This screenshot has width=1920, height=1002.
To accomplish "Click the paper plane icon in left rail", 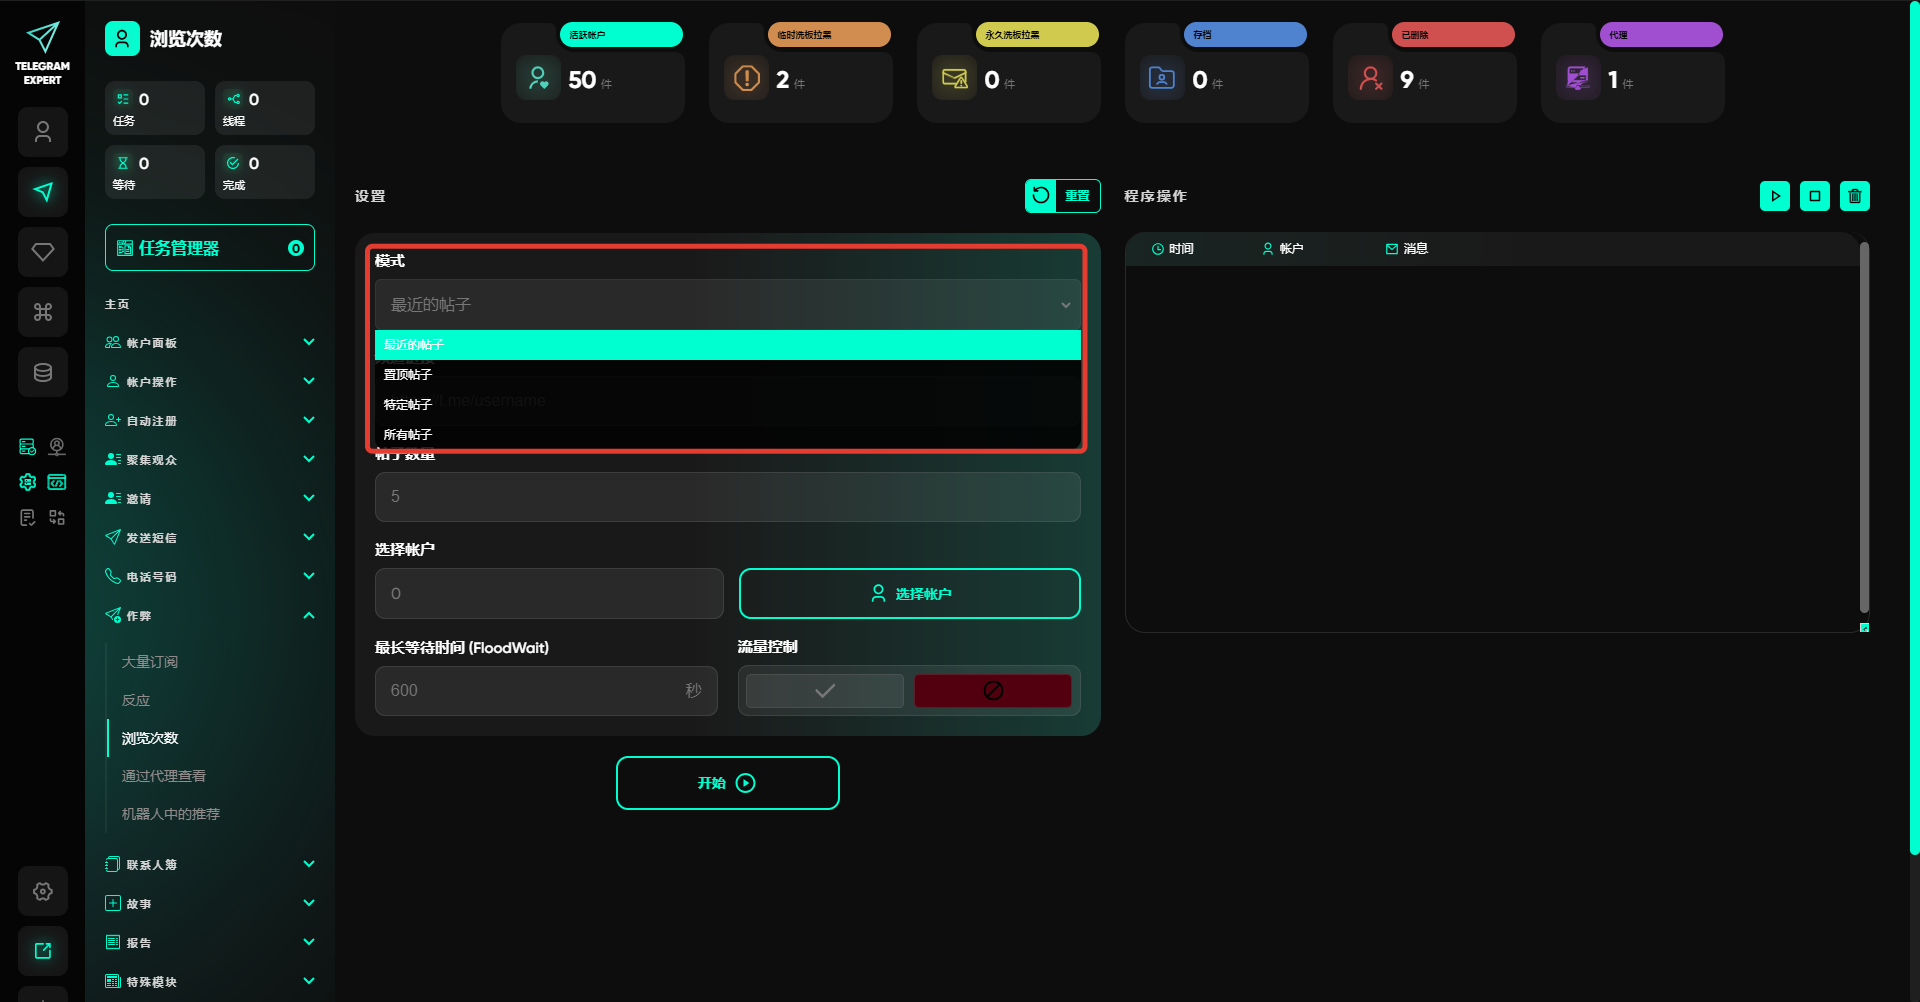I will tap(43, 192).
